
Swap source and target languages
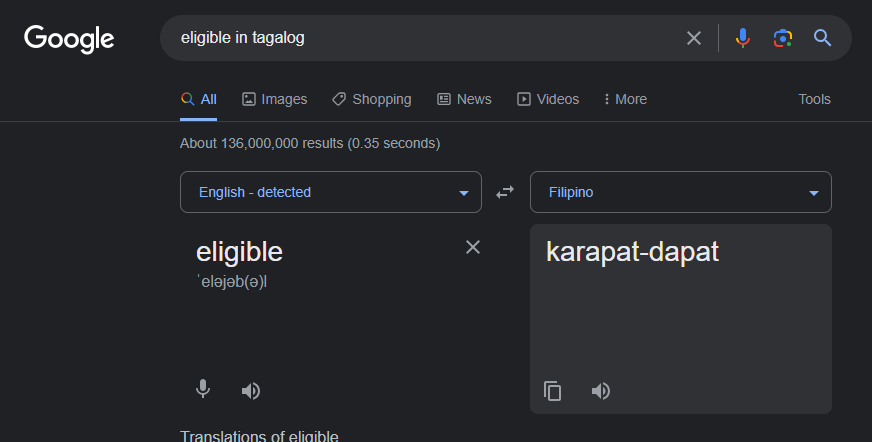click(x=505, y=192)
